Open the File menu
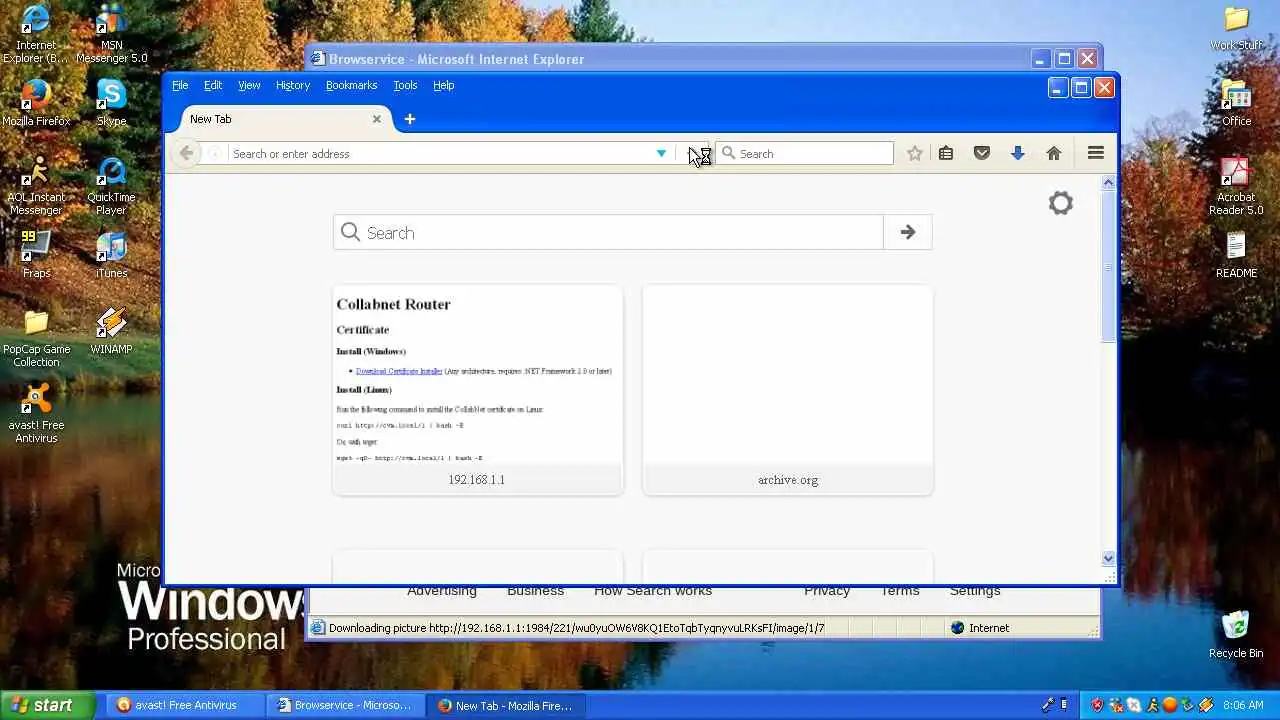 point(180,85)
